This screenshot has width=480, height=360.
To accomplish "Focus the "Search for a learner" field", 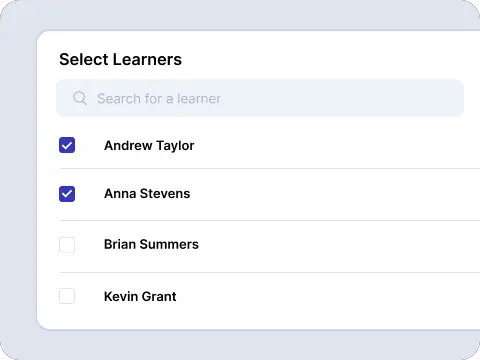I will pyautogui.click(x=260, y=98).
